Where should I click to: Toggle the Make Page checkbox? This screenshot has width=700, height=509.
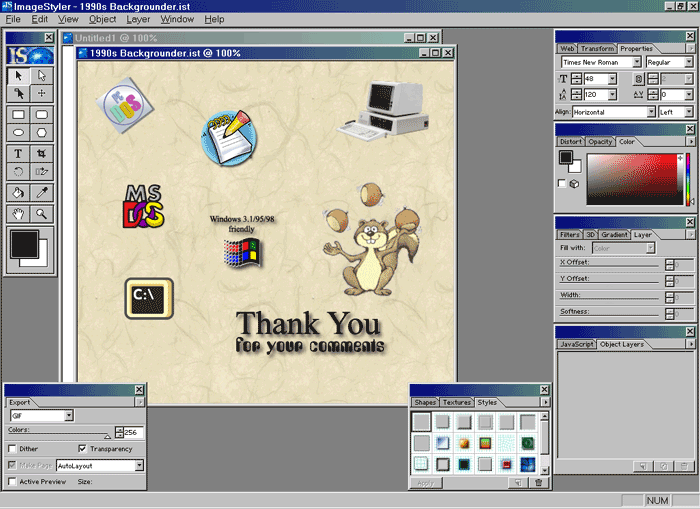12,465
